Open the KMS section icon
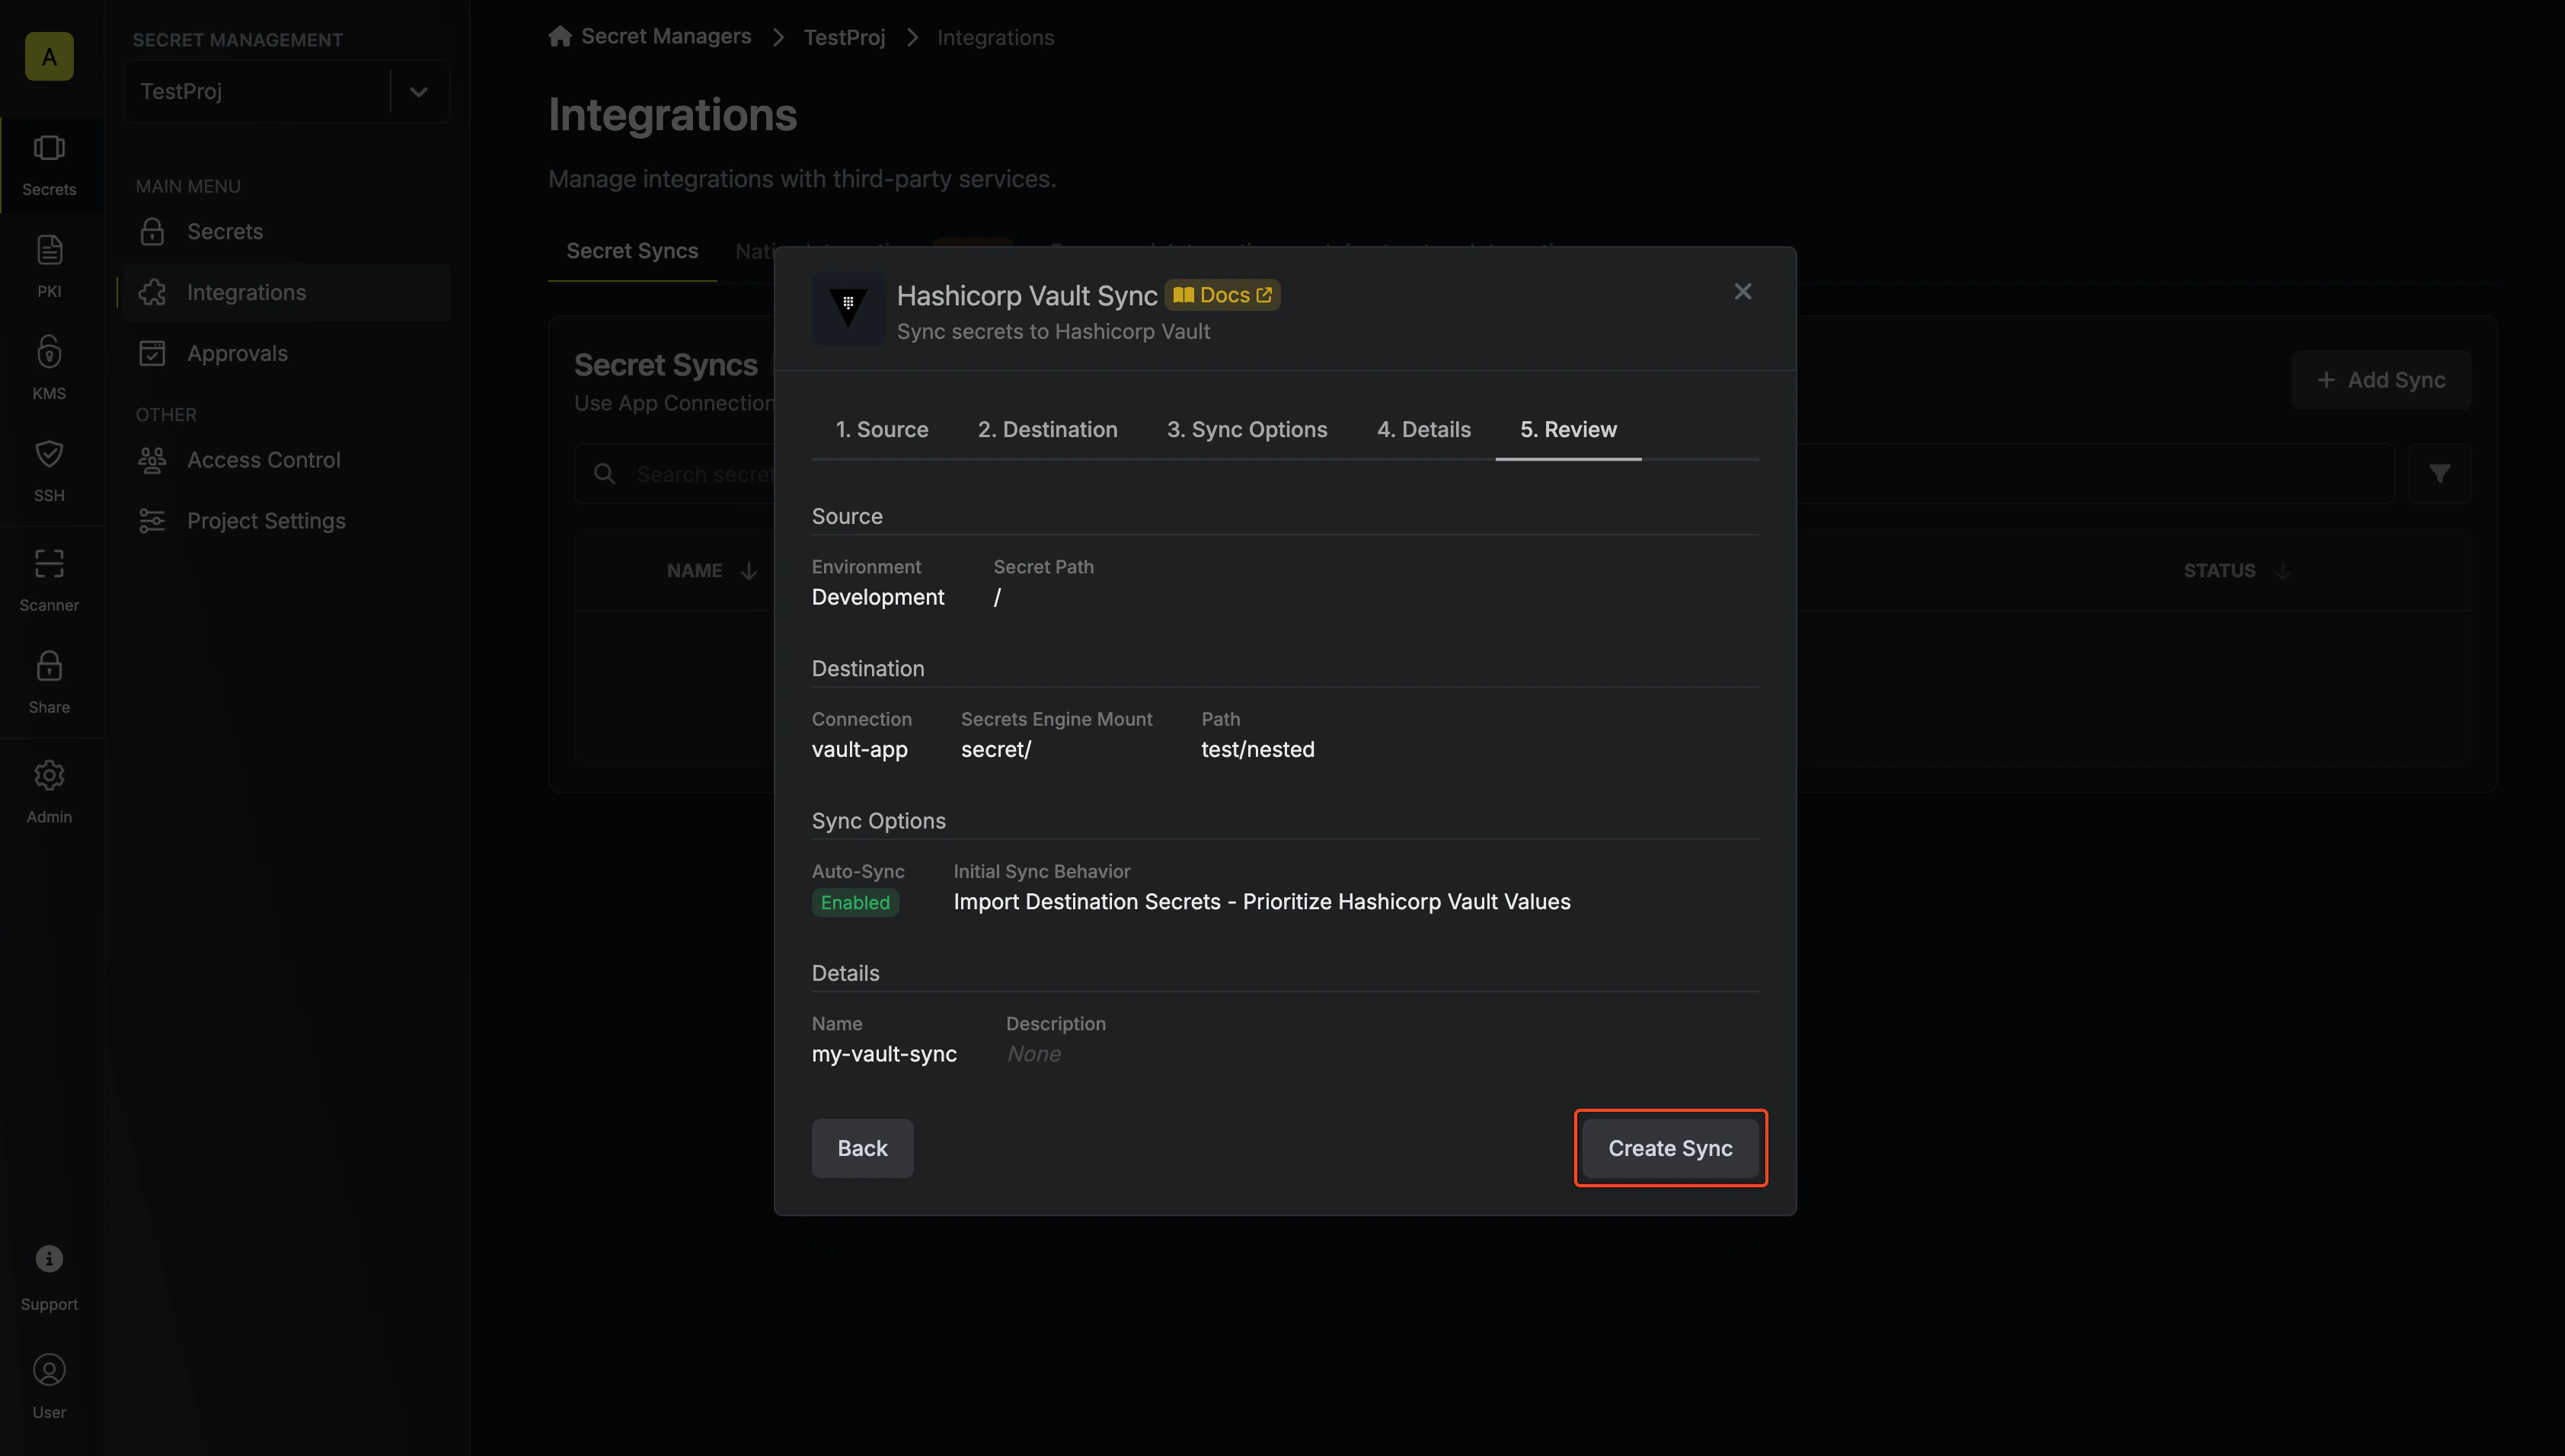This screenshot has height=1456, width=2565. coord(49,352)
